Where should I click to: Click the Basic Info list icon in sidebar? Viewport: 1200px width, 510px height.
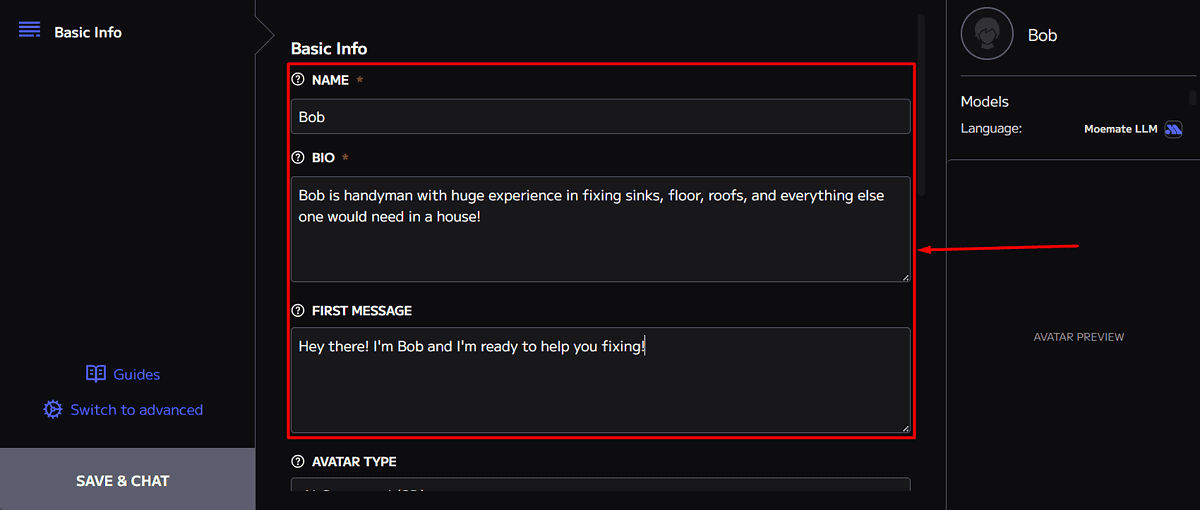pyautogui.click(x=29, y=30)
